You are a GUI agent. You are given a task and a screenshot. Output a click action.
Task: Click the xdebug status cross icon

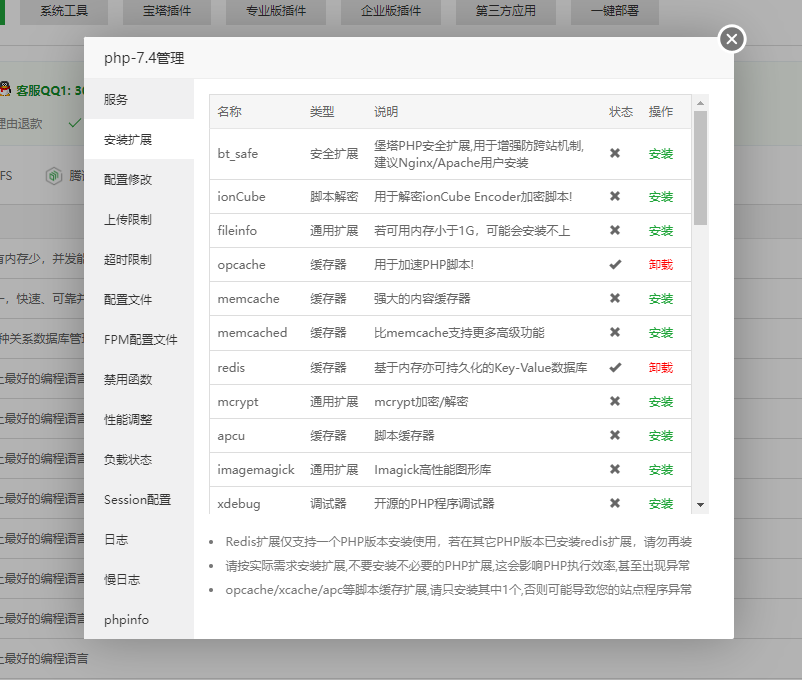click(x=615, y=503)
